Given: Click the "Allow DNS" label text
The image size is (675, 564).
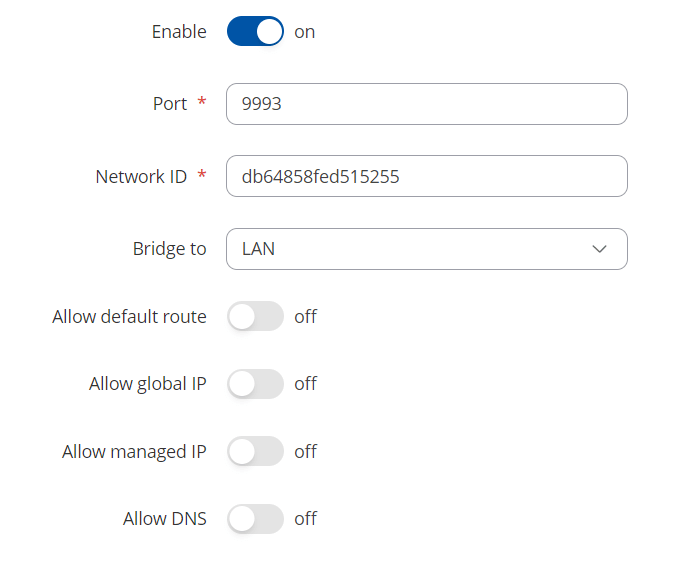Looking at the screenshot, I should pyautogui.click(x=164, y=519).
